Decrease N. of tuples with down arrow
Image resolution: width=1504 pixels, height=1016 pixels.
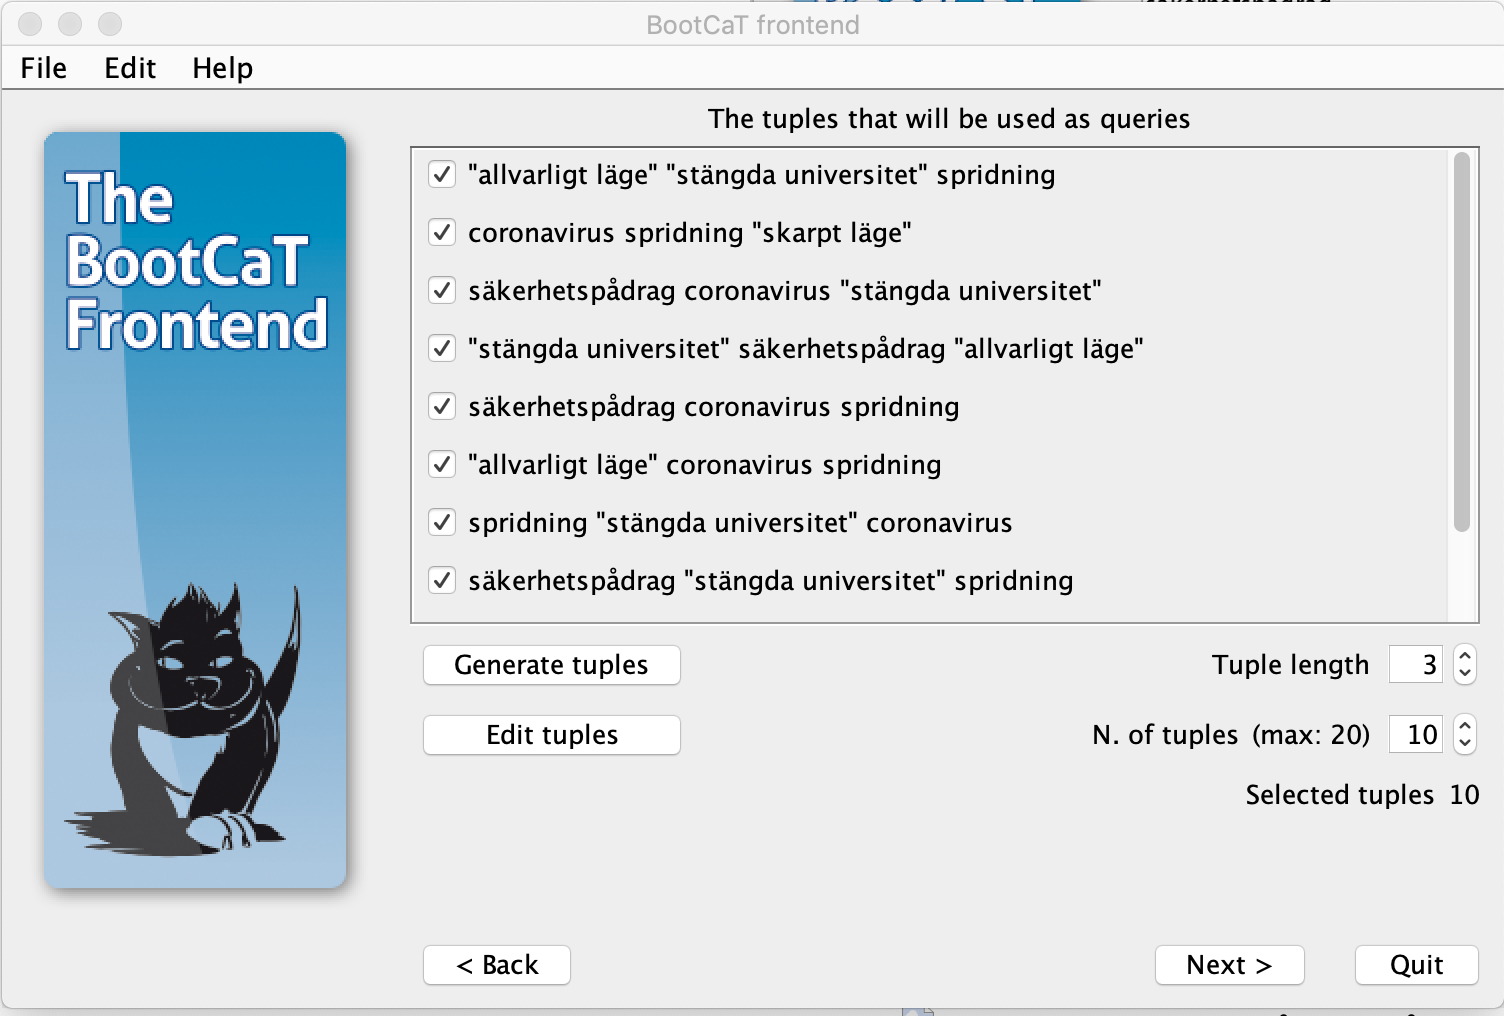point(1465,744)
